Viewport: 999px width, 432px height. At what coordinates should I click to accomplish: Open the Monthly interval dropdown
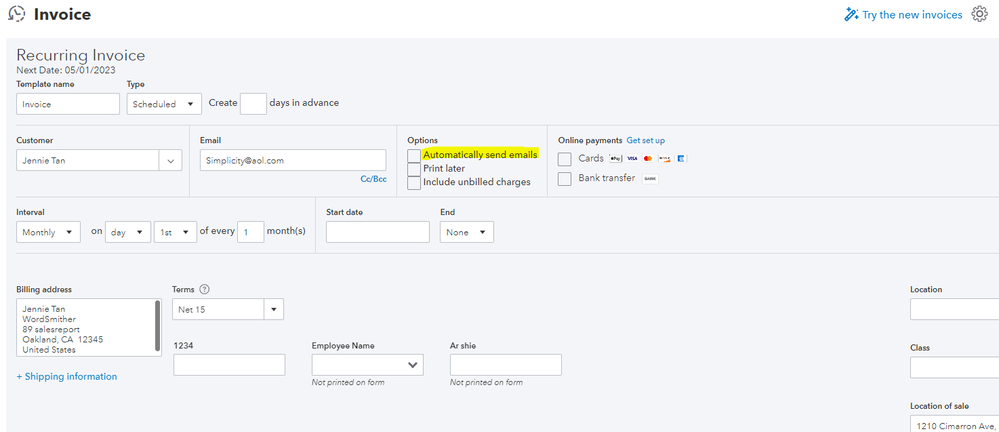pyautogui.click(x=49, y=232)
